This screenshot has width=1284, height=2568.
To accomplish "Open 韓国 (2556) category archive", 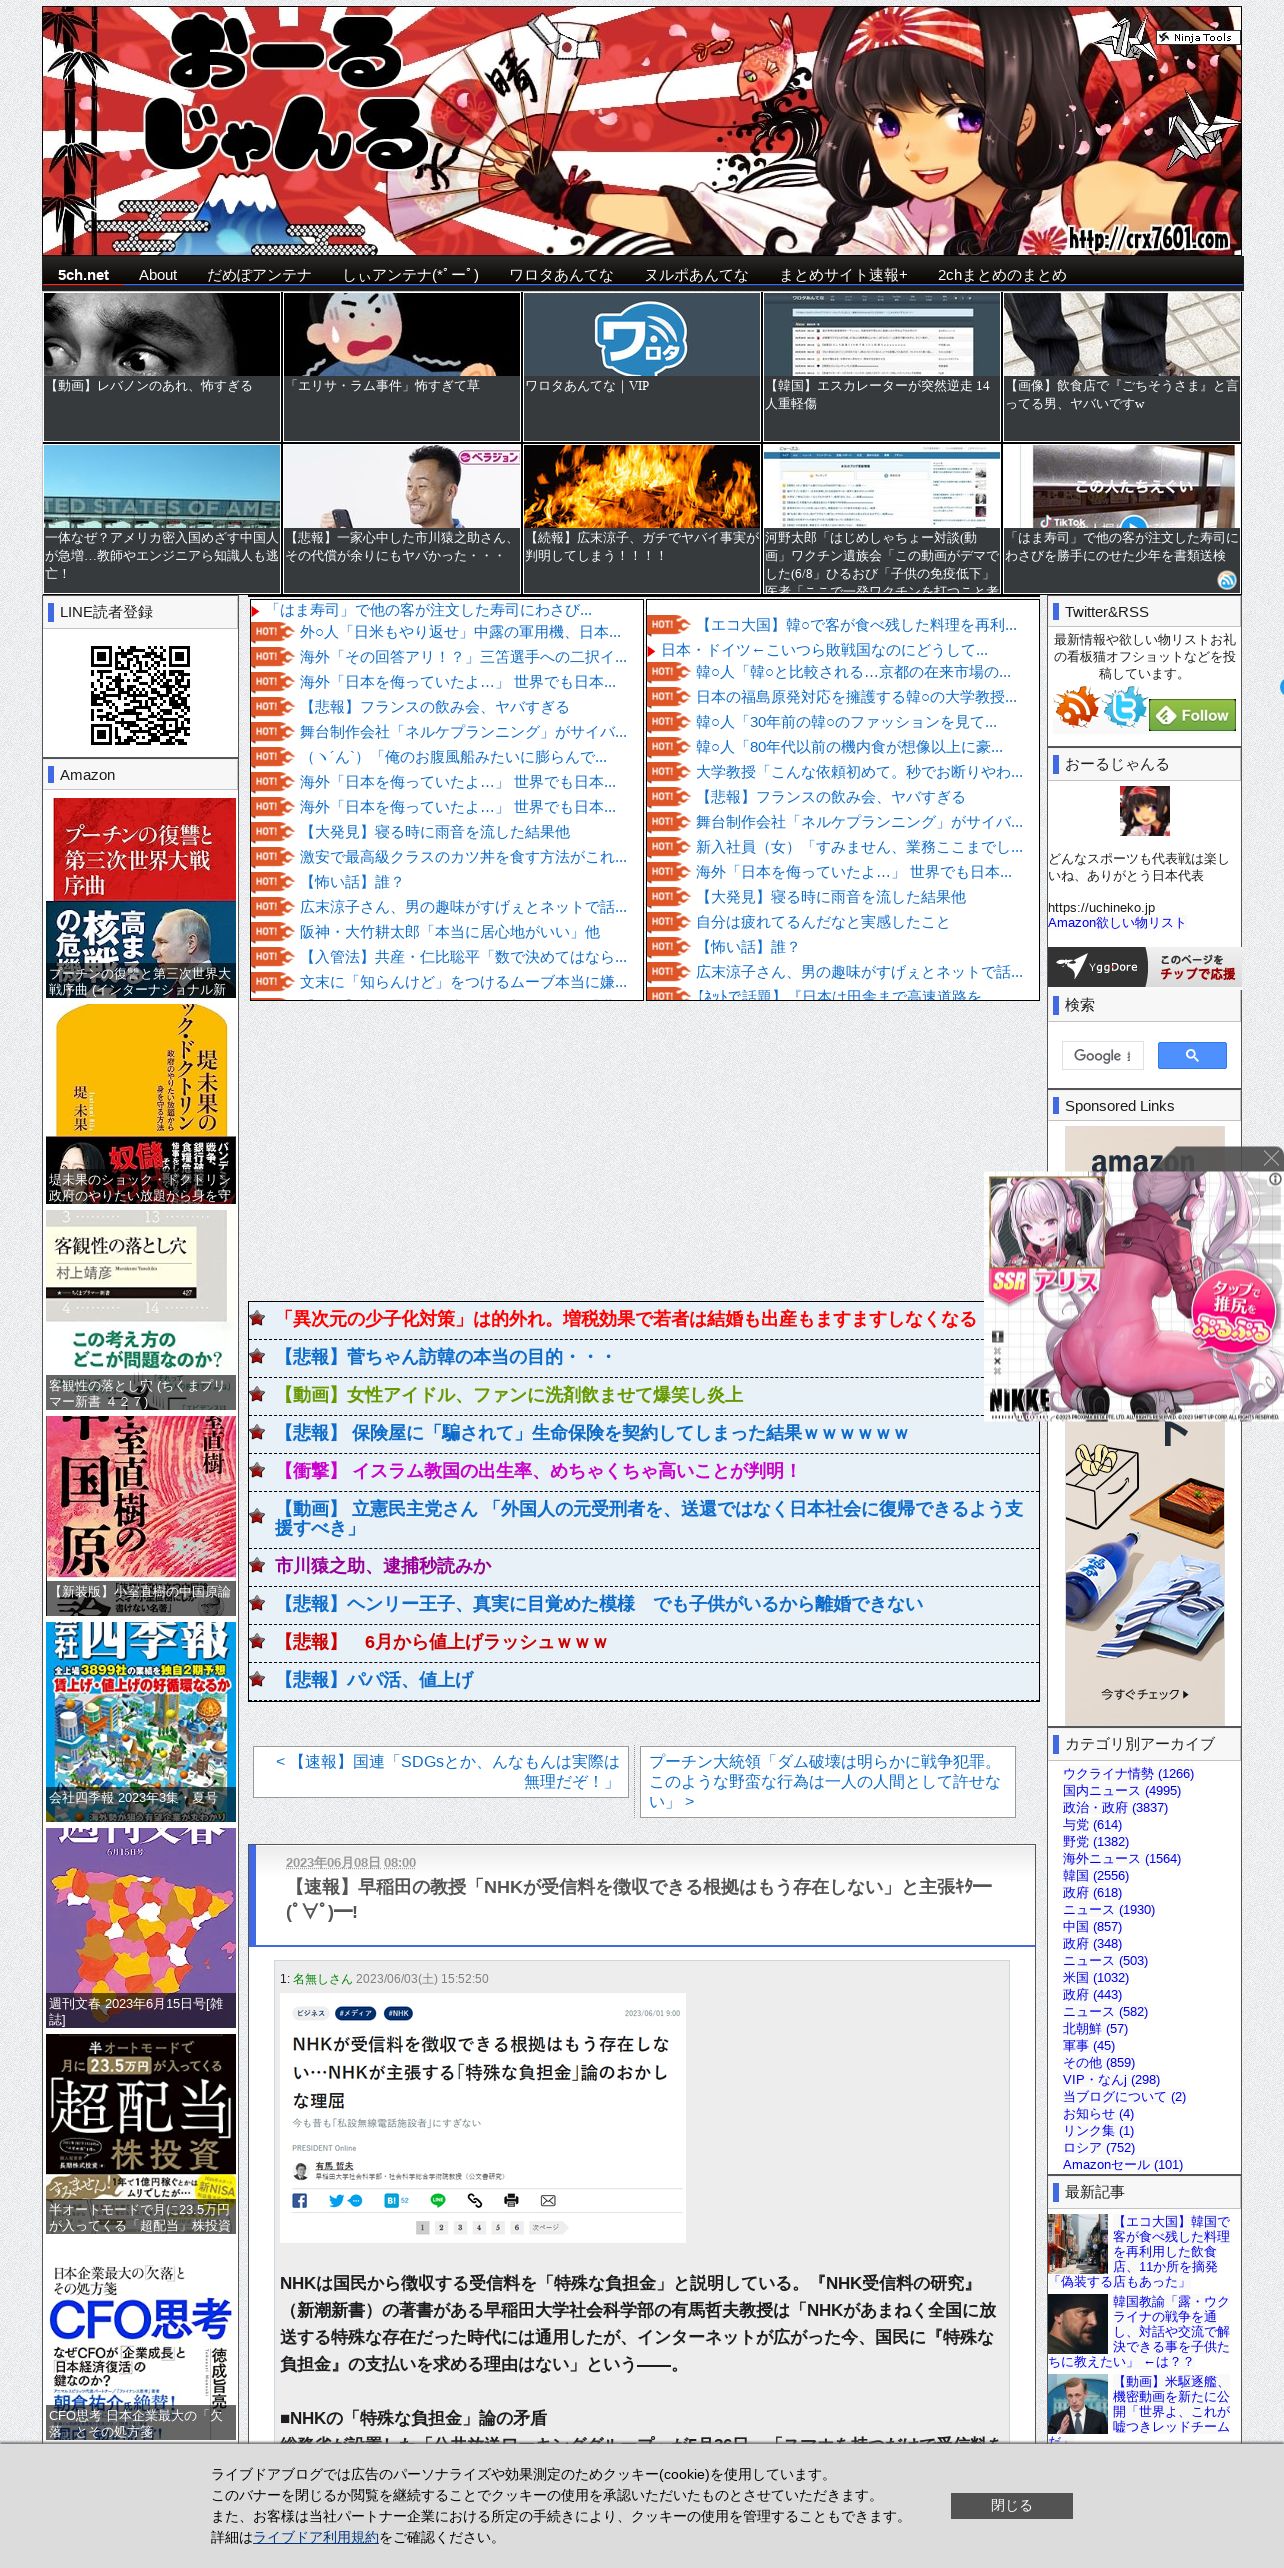I will pyautogui.click(x=1095, y=1875).
